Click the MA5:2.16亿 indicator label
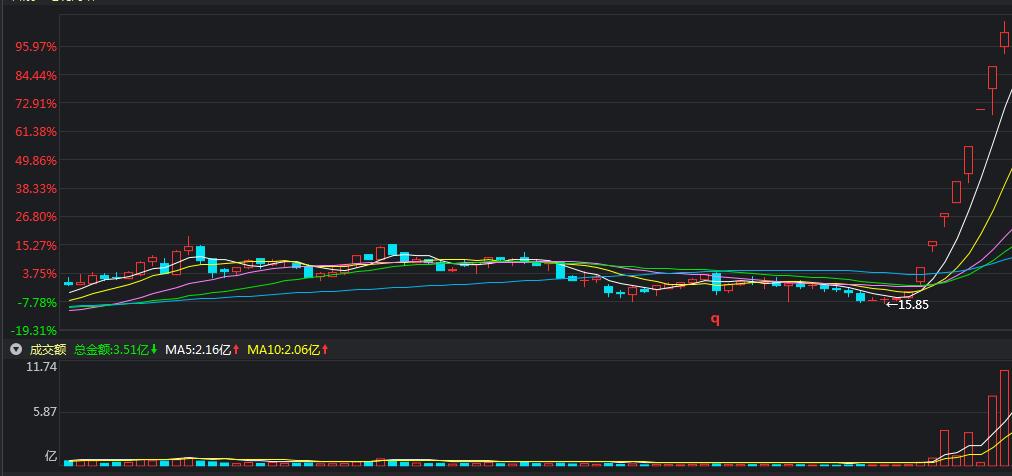The height and width of the screenshot is (476, 1012). click(197, 350)
